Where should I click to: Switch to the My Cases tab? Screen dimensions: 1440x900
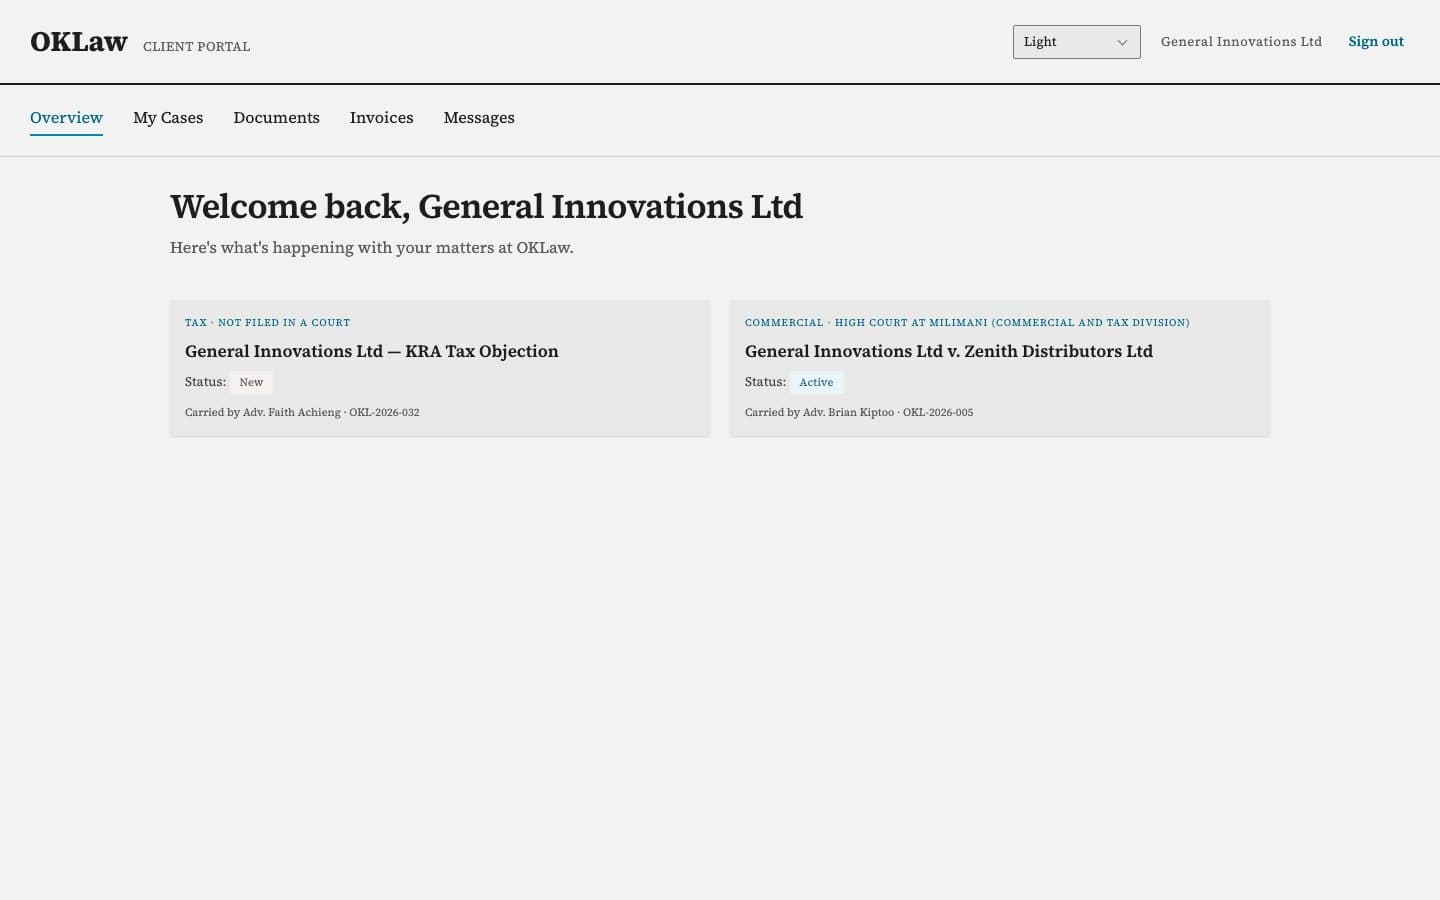[x=168, y=118]
